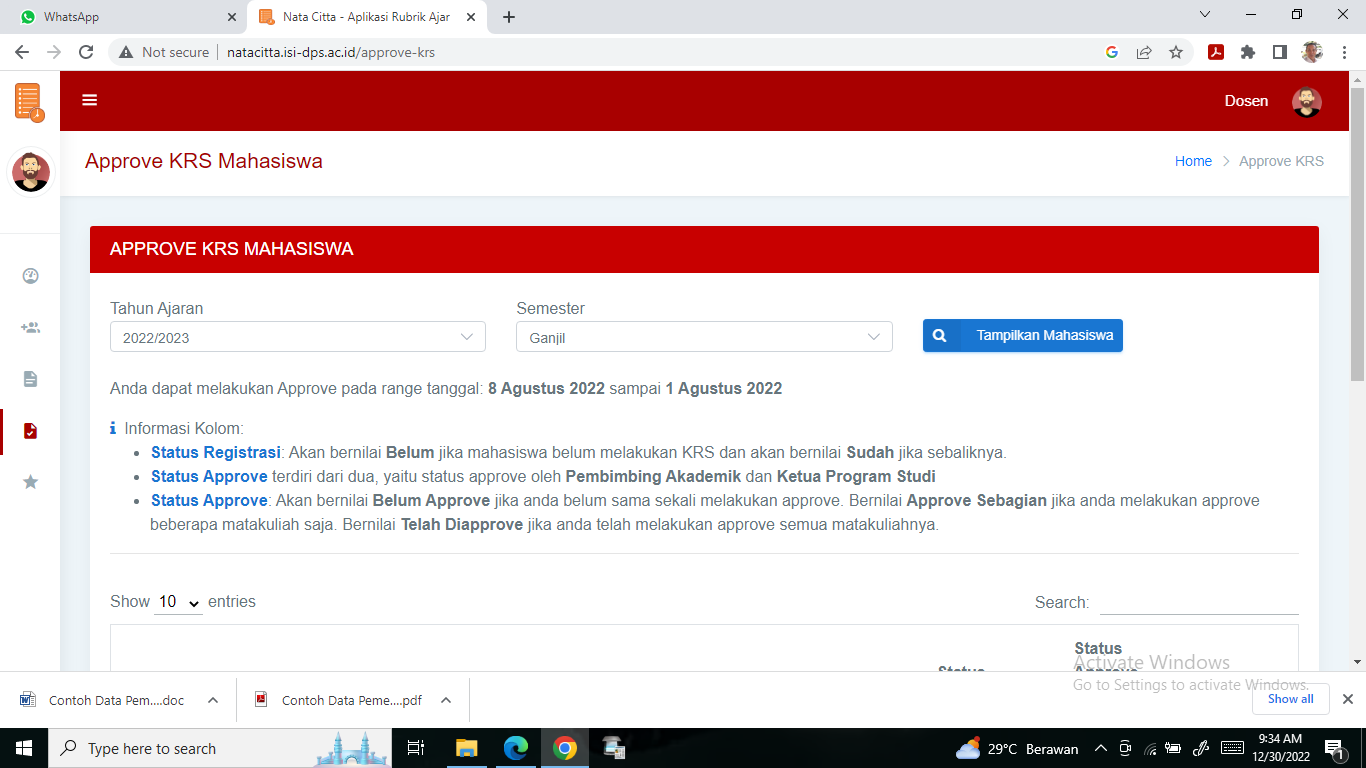Viewport: 1366px width, 768px height.
Task: Go to Home breadcrumb link
Action: [x=1193, y=161]
